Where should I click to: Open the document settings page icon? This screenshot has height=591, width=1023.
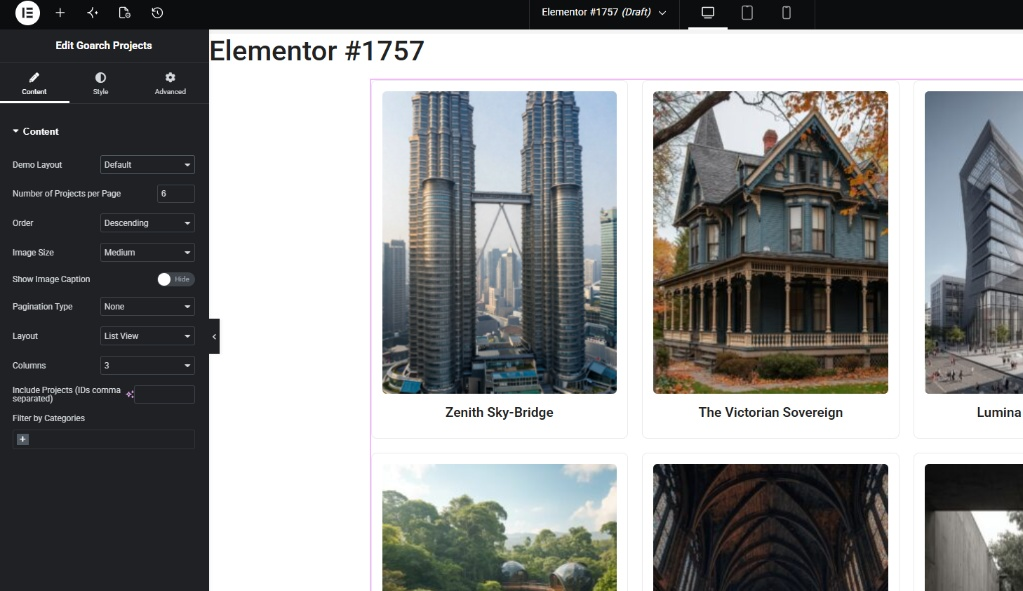125,12
